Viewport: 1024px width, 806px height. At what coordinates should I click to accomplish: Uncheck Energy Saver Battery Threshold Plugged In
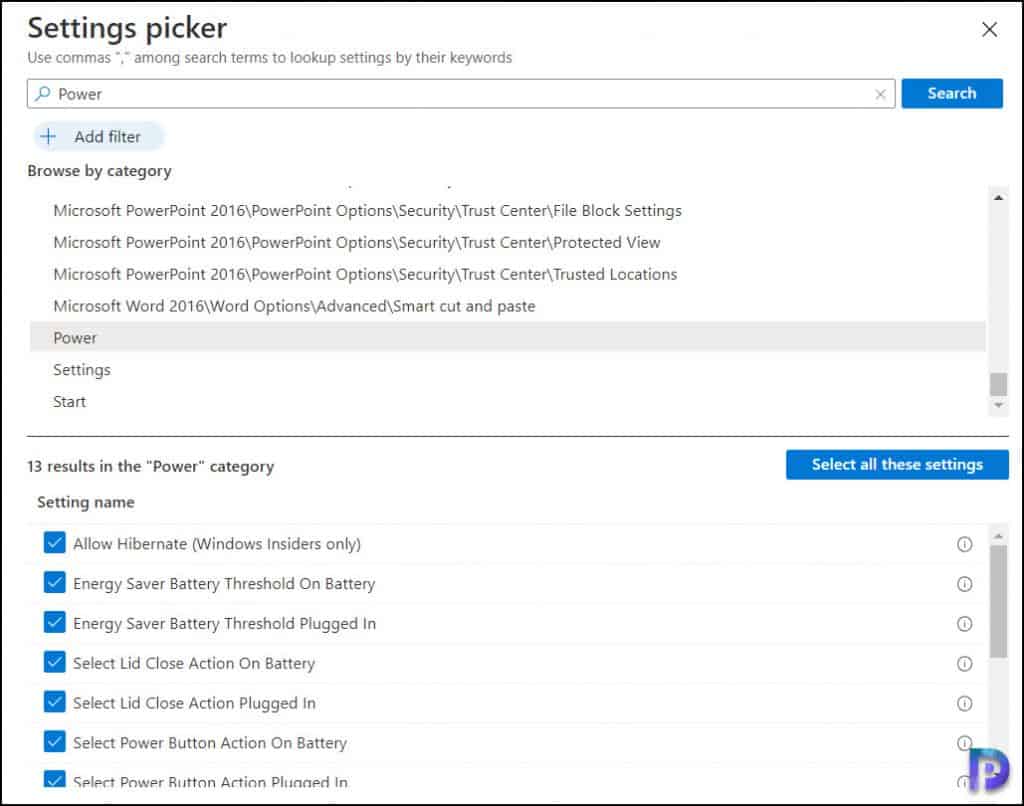click(55, 622)
